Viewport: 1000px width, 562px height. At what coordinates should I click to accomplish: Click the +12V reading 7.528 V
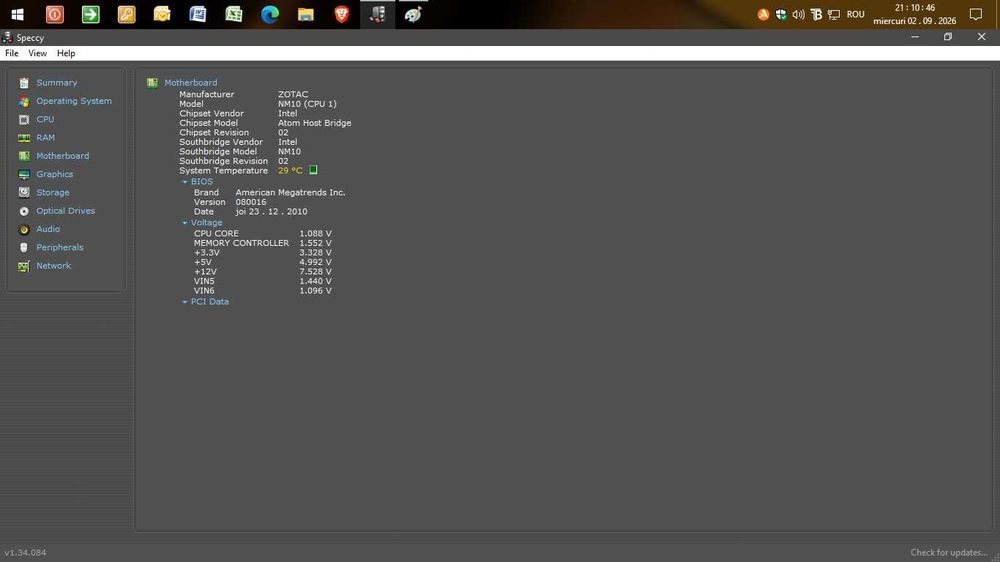pyautogui.click(x=315, y=272)
